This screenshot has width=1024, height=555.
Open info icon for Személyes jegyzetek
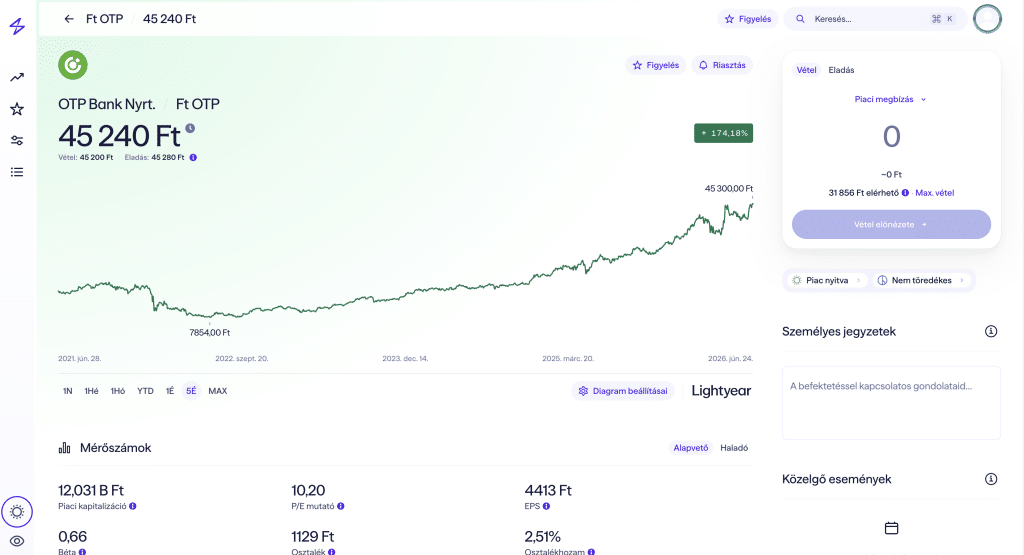pos(991,331)
